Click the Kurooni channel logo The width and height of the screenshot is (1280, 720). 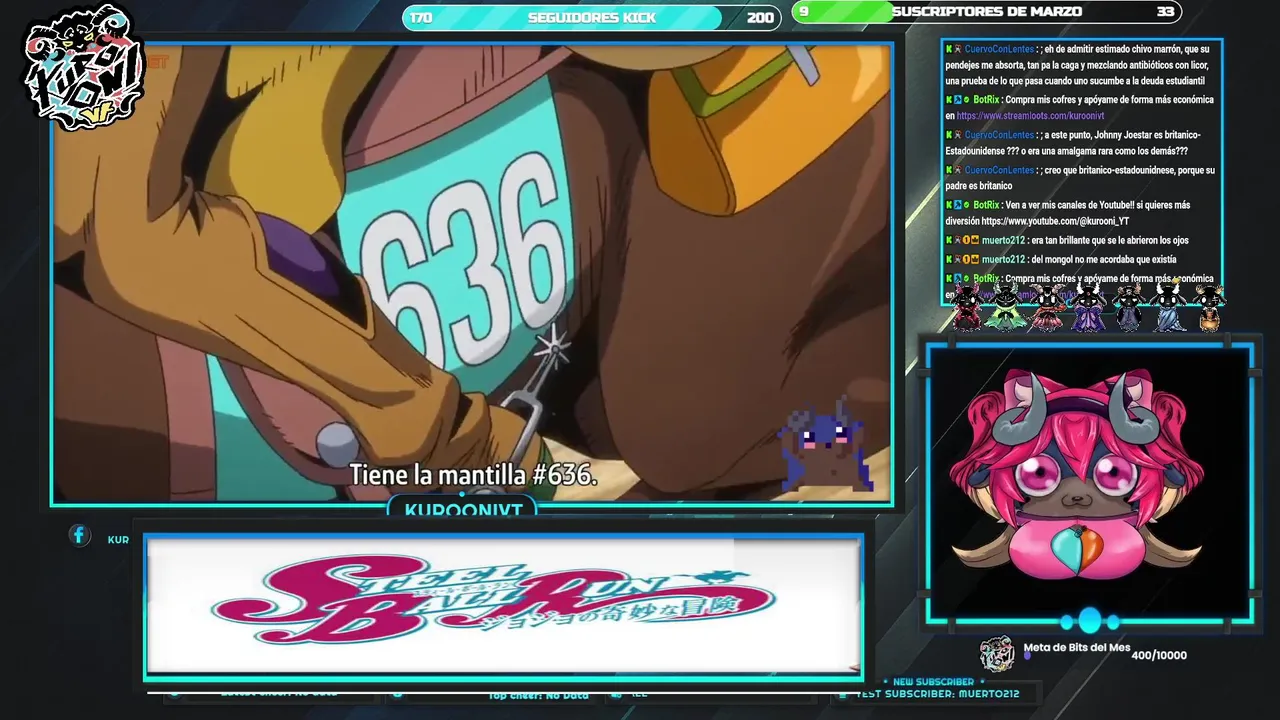click(82, 68)
